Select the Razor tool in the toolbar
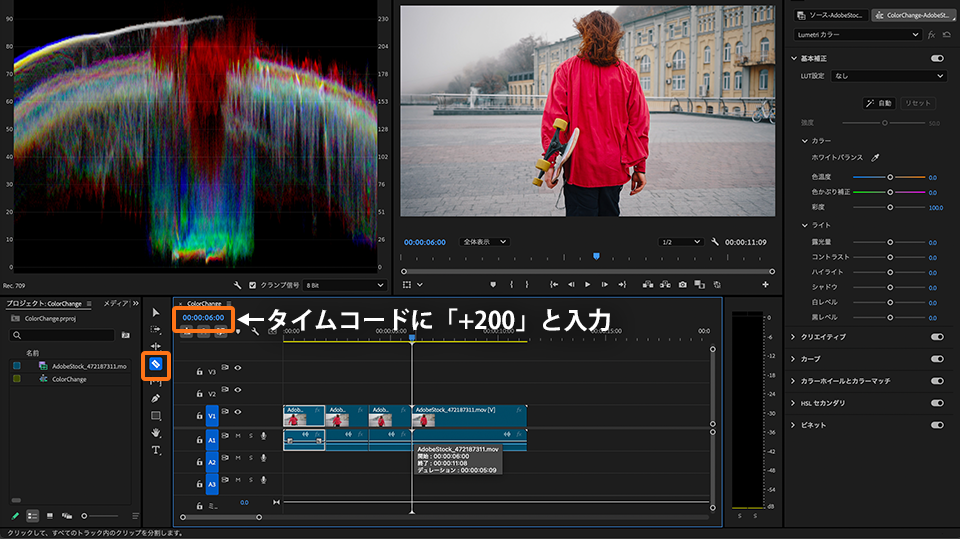This screenshot has height=540, width=960. point(156,365)
